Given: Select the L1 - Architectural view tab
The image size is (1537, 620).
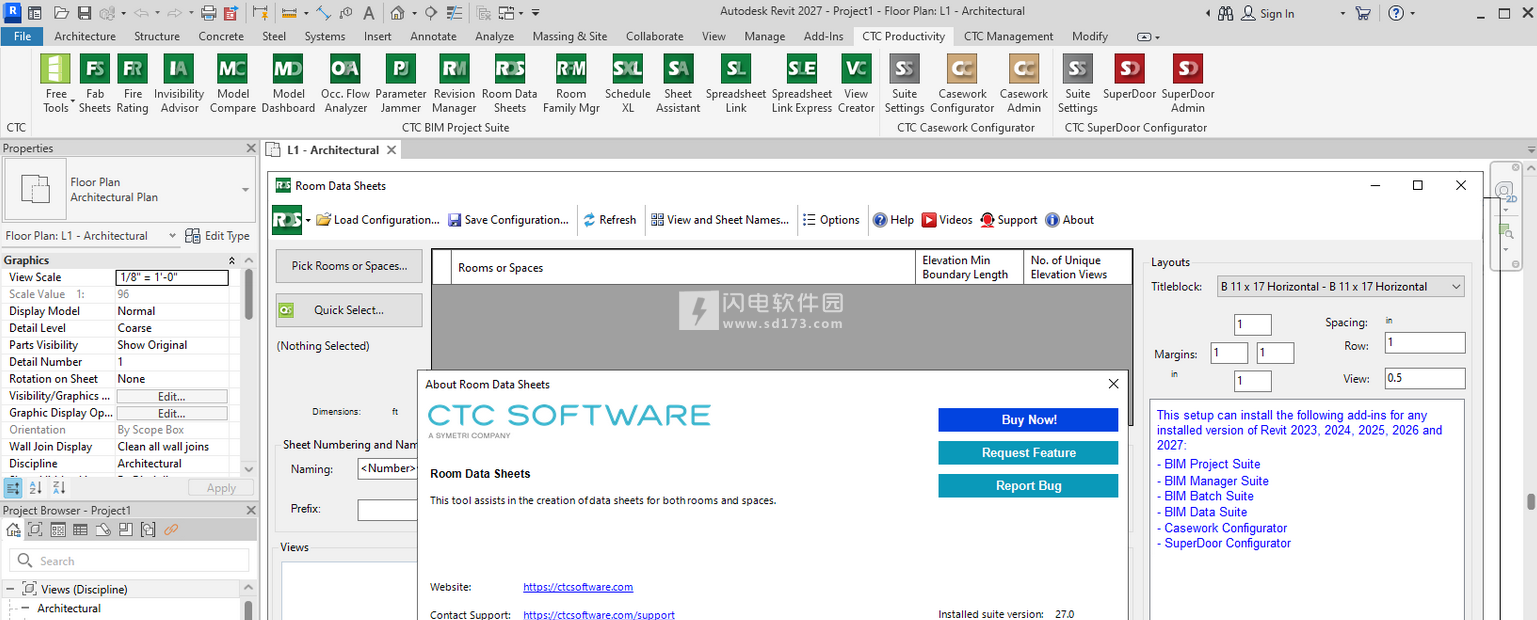Looking at the screenshot, I should pyautogui.click(x=333, y=150).
